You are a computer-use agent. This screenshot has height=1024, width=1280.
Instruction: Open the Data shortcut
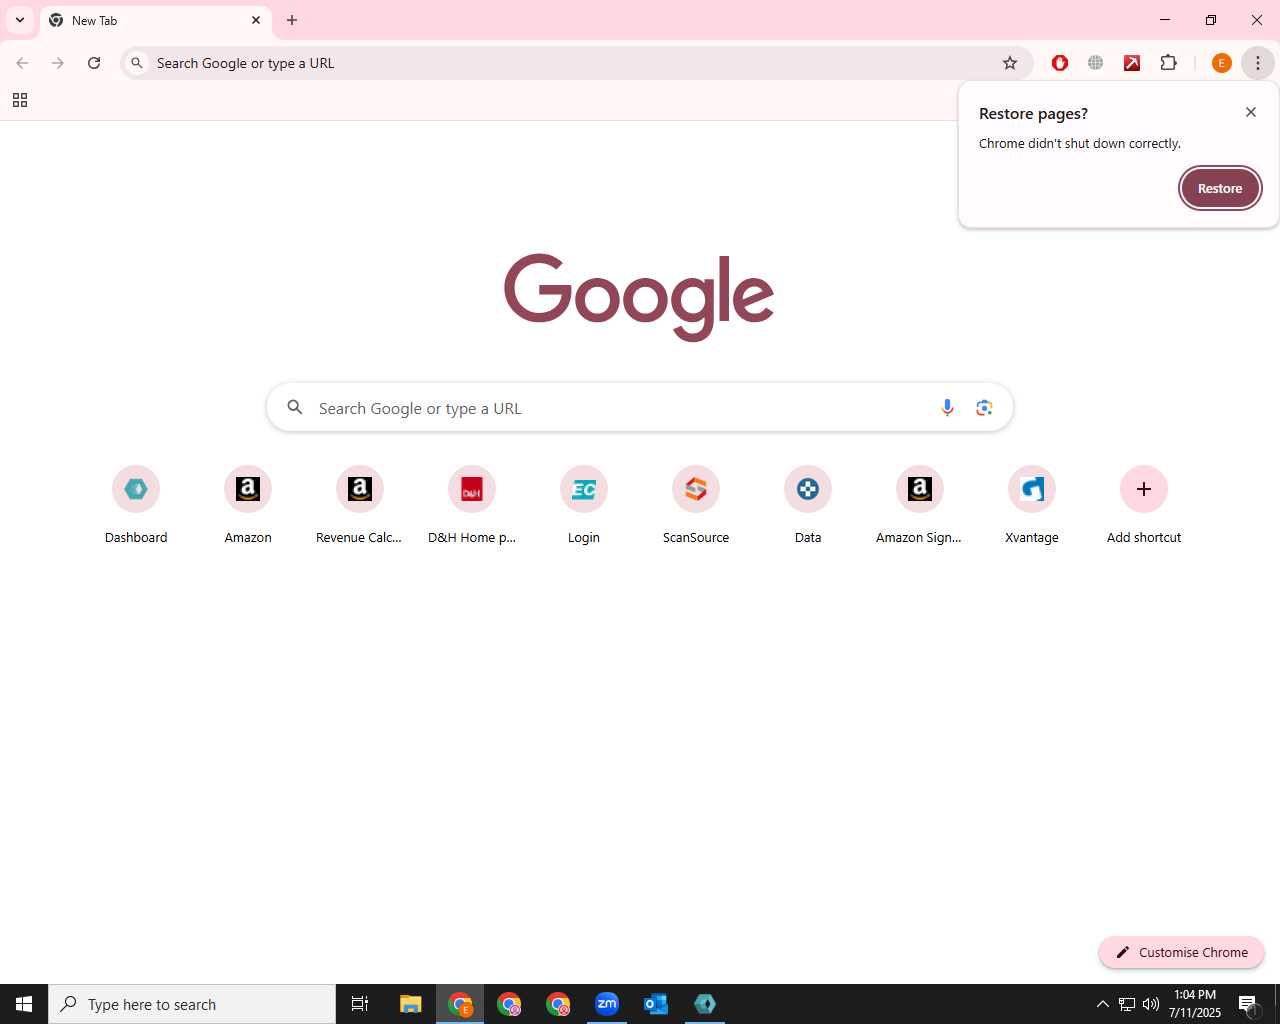(808, 506)
